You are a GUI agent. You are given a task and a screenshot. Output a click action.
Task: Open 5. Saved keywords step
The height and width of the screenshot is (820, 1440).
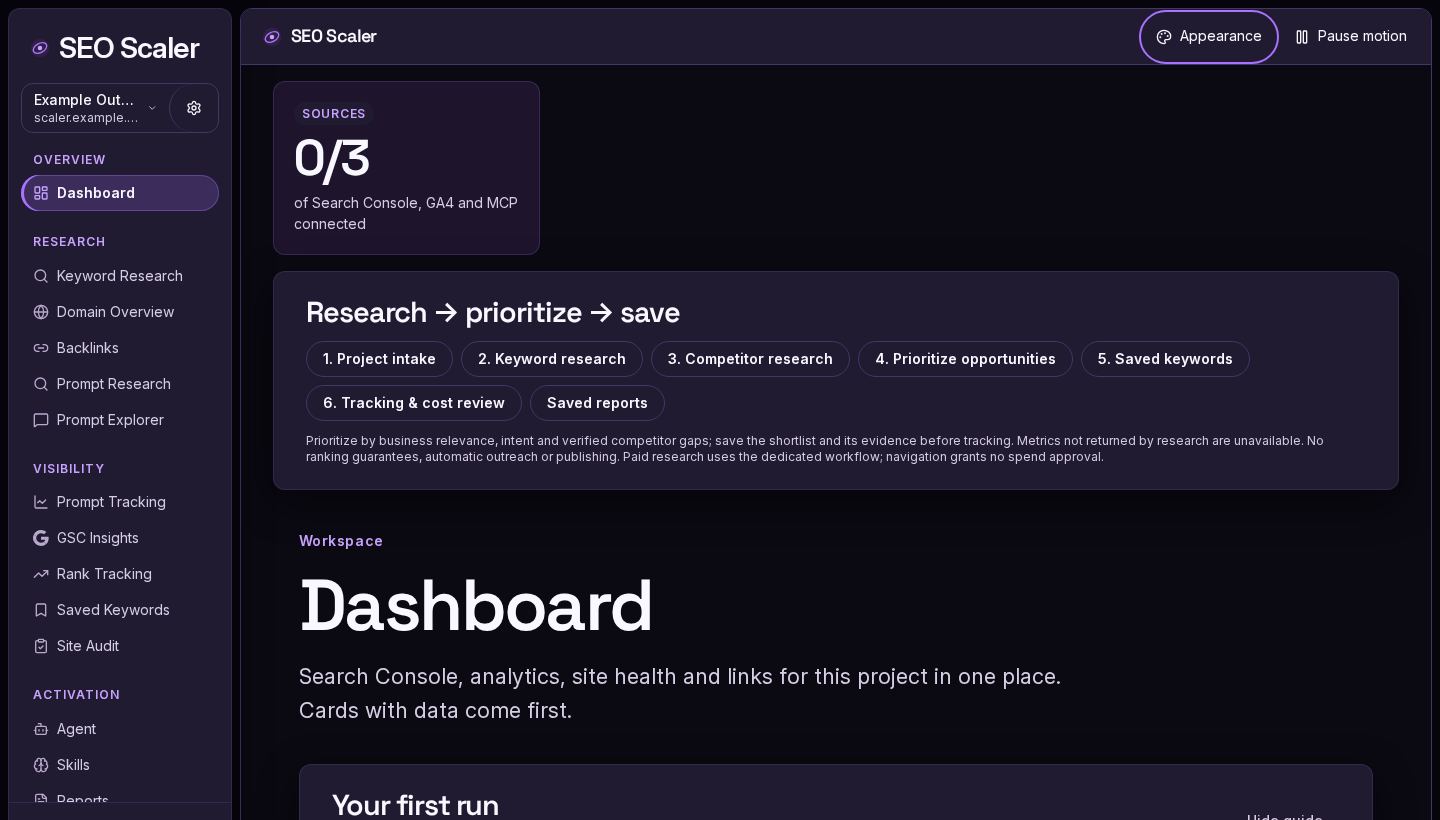click(1165, 359)
